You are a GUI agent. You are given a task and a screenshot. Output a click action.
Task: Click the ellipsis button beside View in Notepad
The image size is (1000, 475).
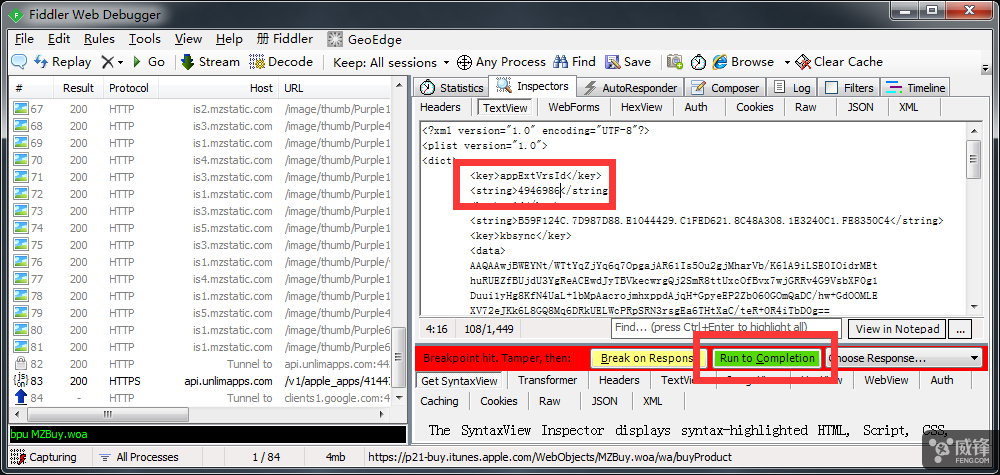(x=960, y=329)
